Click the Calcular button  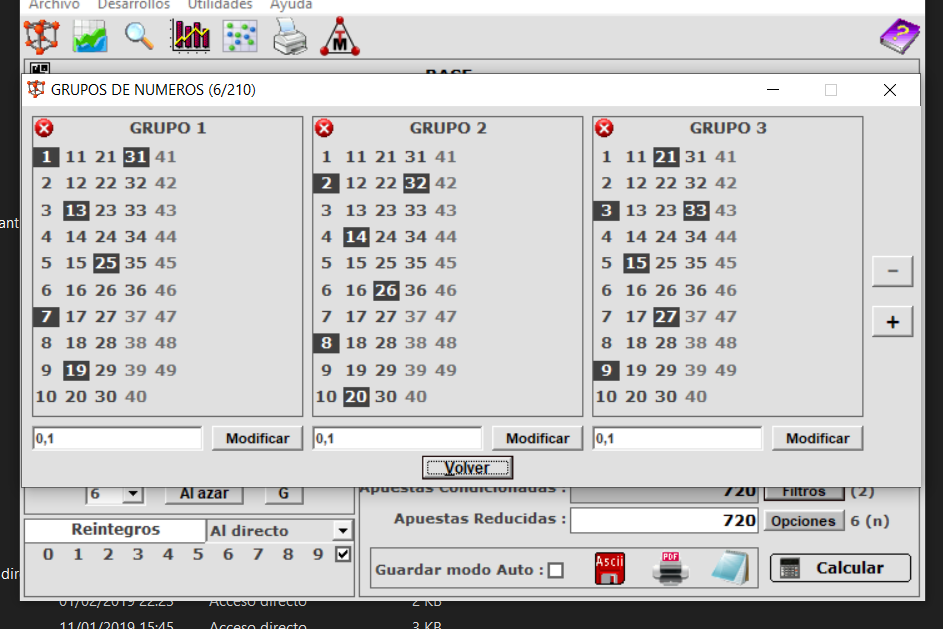coord(840,568)
